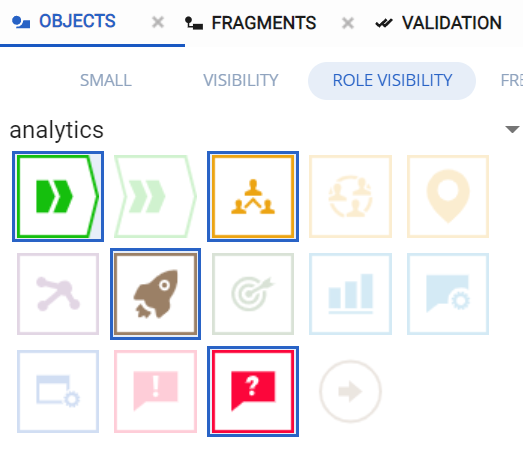Image resolution: width=523 pixels, height=457 pixels.
Task: Select the faded purple connection nodes object
Action: pos(58,294)
